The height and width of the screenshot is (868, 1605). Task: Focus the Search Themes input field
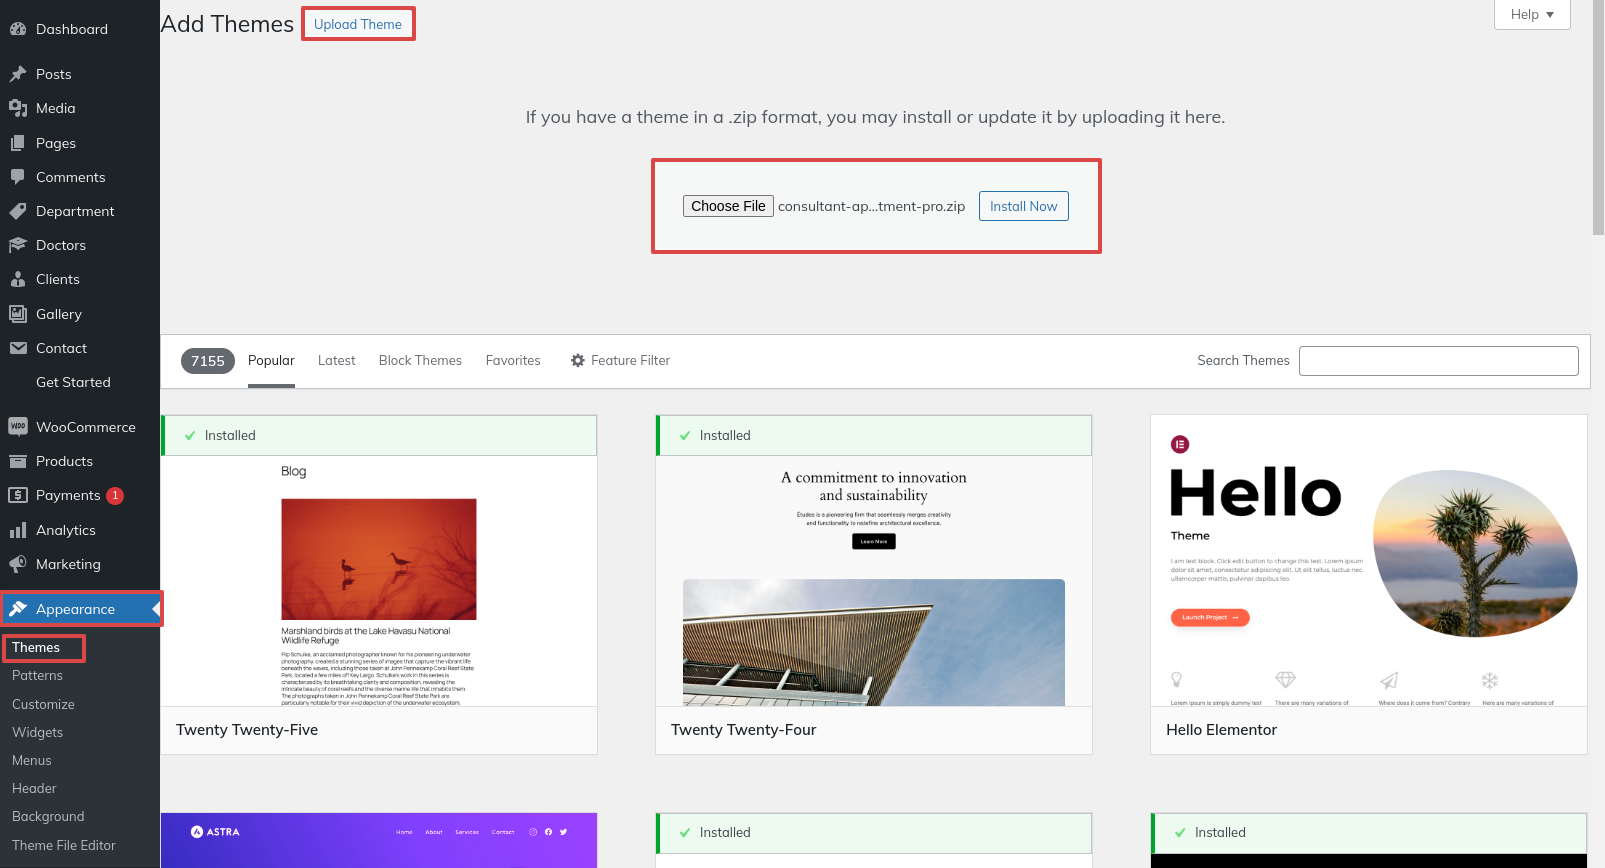1438,361
